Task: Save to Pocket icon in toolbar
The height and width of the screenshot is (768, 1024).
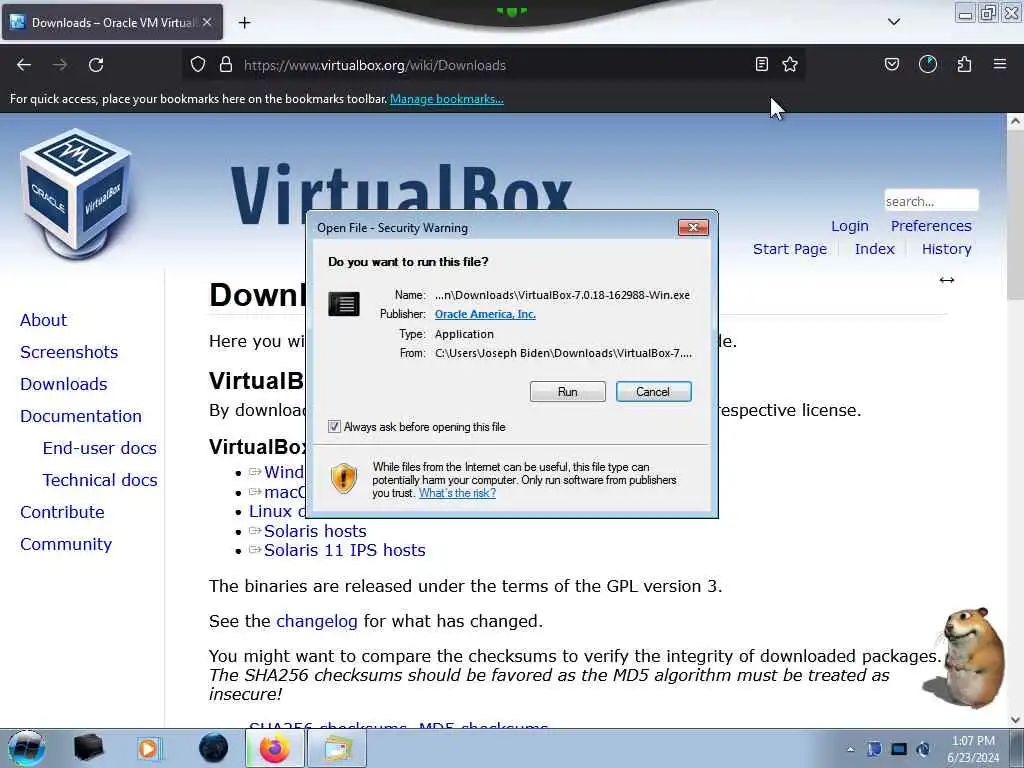Action: pos(891,64)
